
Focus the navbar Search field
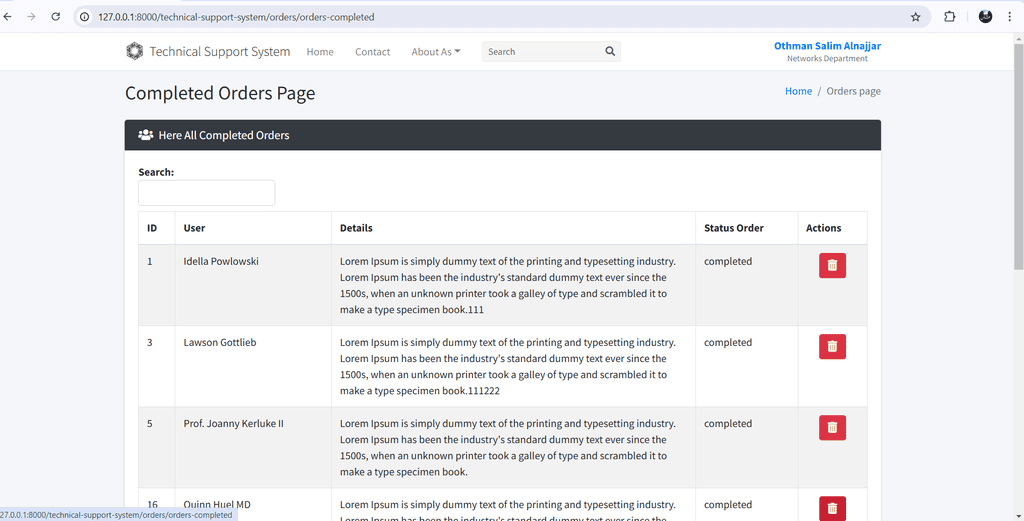click(542, 52)
